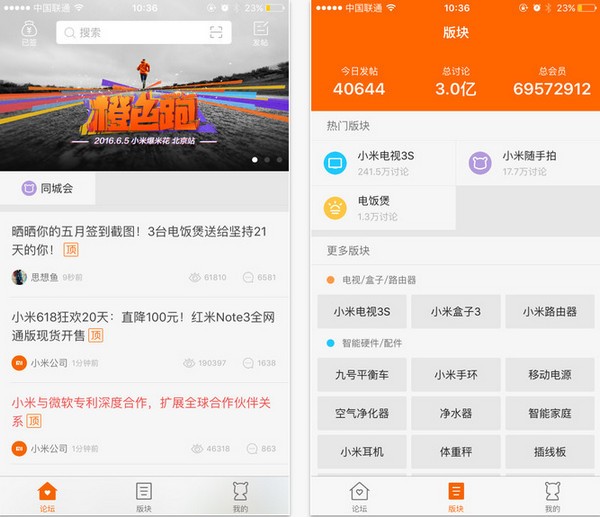Tap the 热门版块 section header
Image resolution: width=600 pixels, height=517 pixels.
point(348,126)
